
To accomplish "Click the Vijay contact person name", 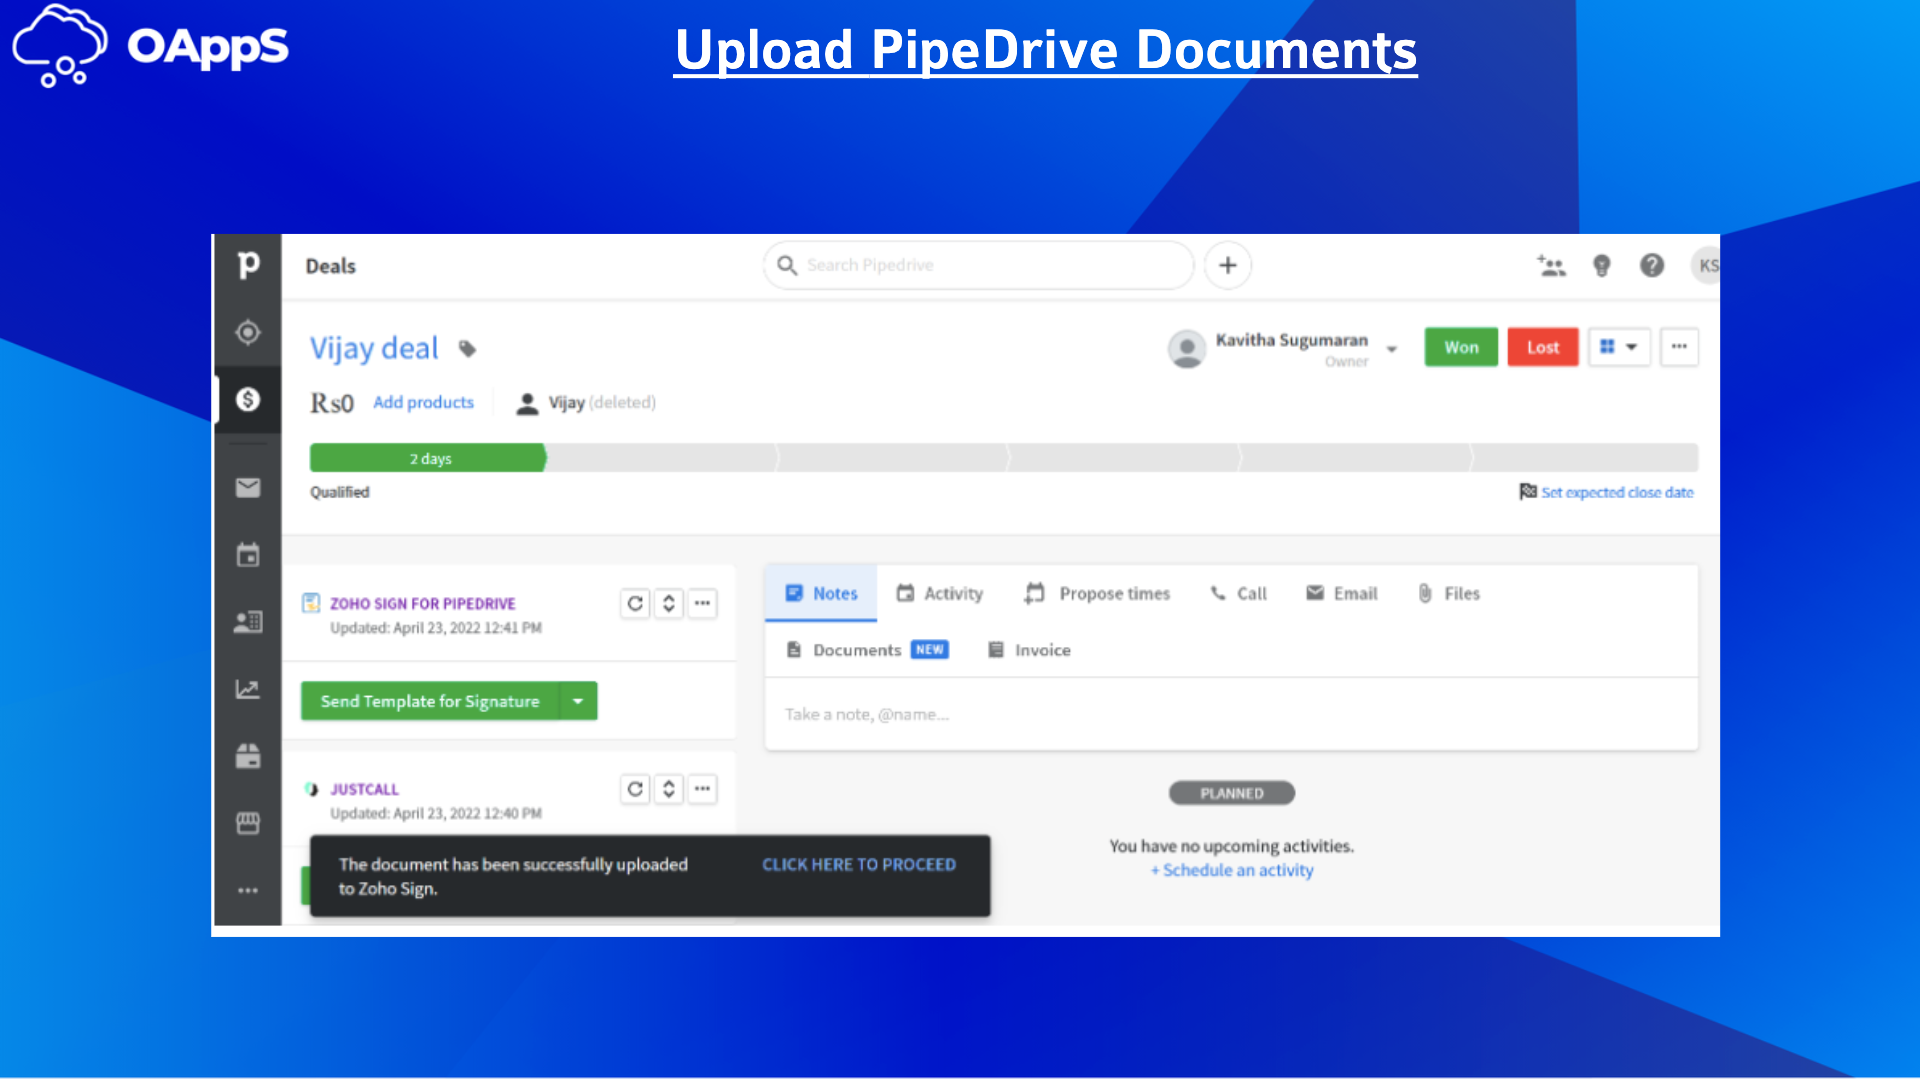I will pyautogui.click(x=566, y=402).
